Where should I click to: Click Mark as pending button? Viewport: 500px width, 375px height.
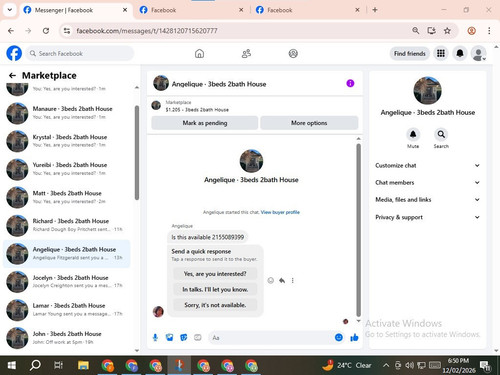(205, 123)
